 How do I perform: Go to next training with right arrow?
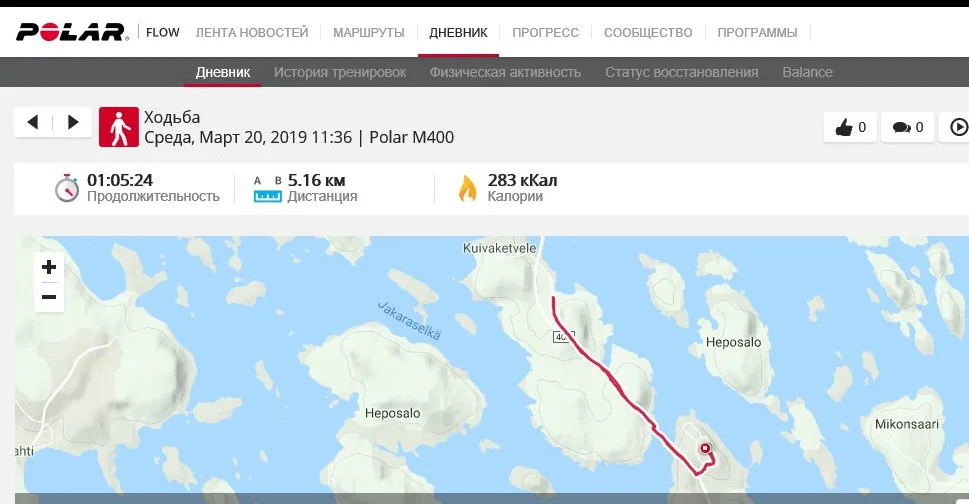(x=73, y=122)
